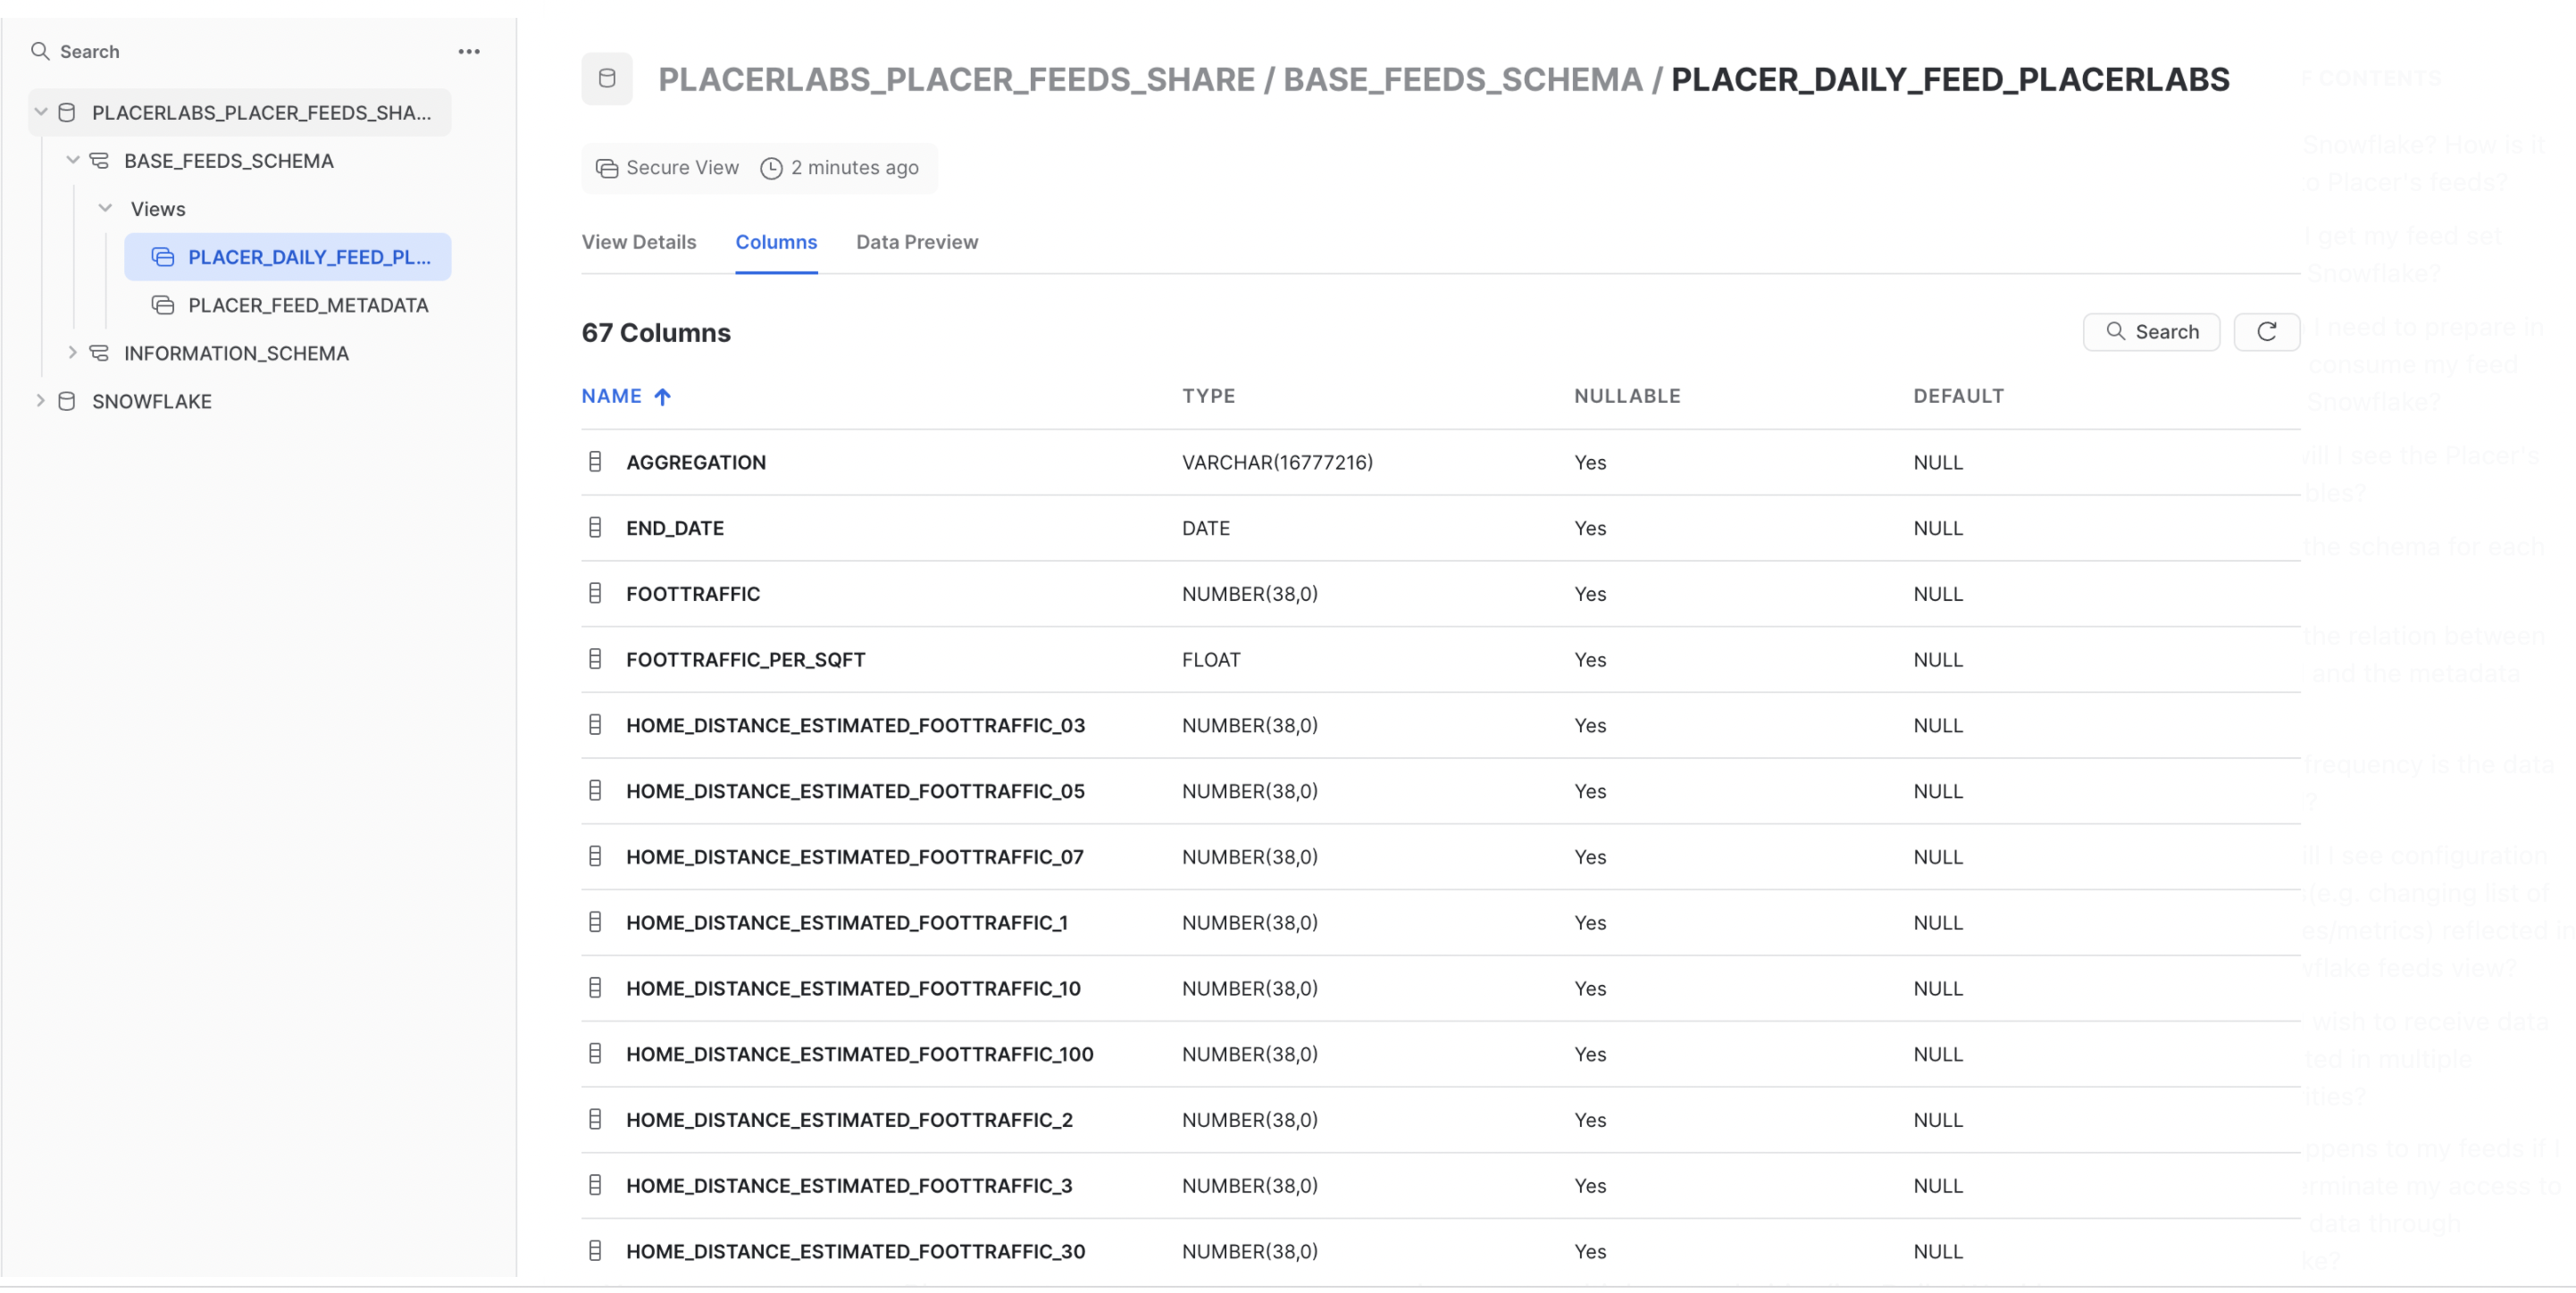Click the schema icon beside INFORMATION_SCHEMA

coord(99,353)
